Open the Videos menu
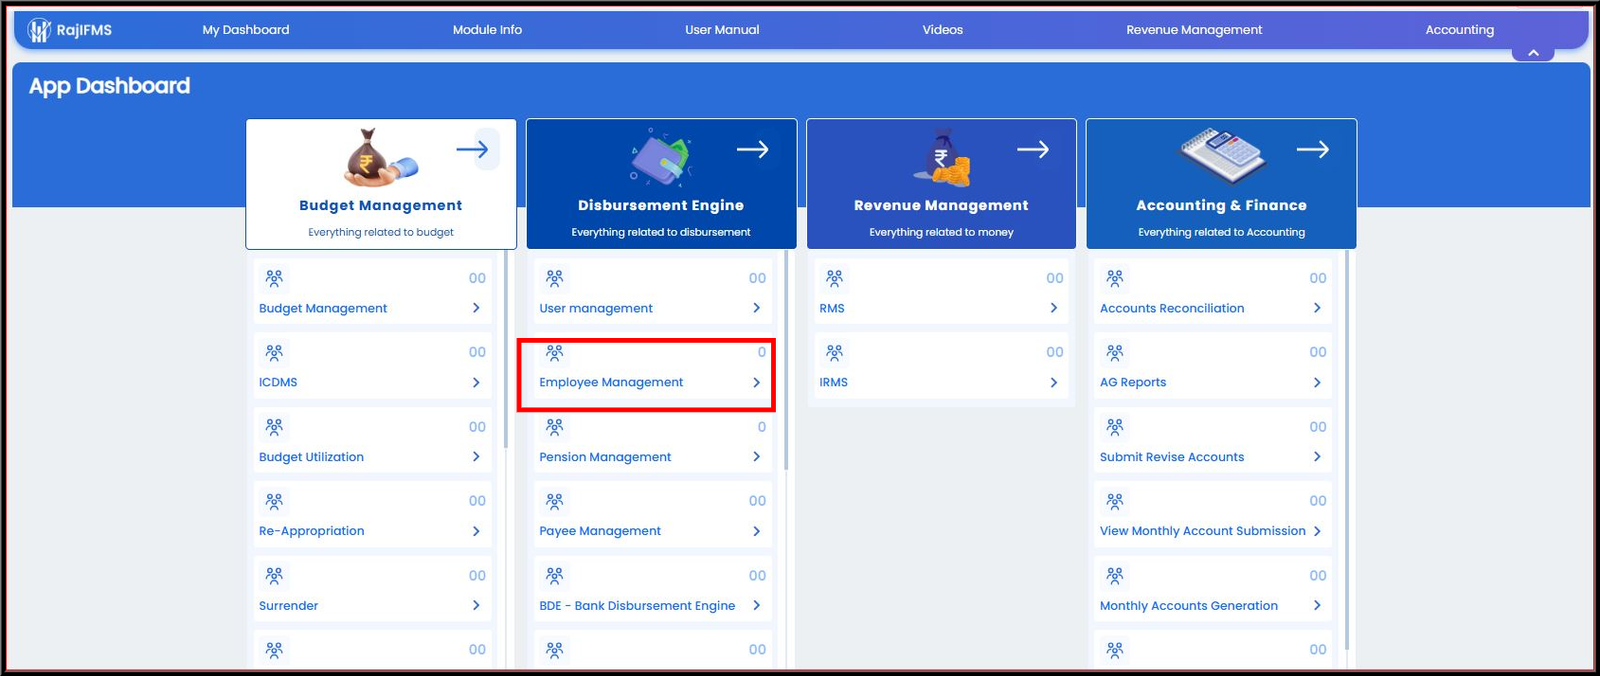1600x676 pixels. coord(943,30)
